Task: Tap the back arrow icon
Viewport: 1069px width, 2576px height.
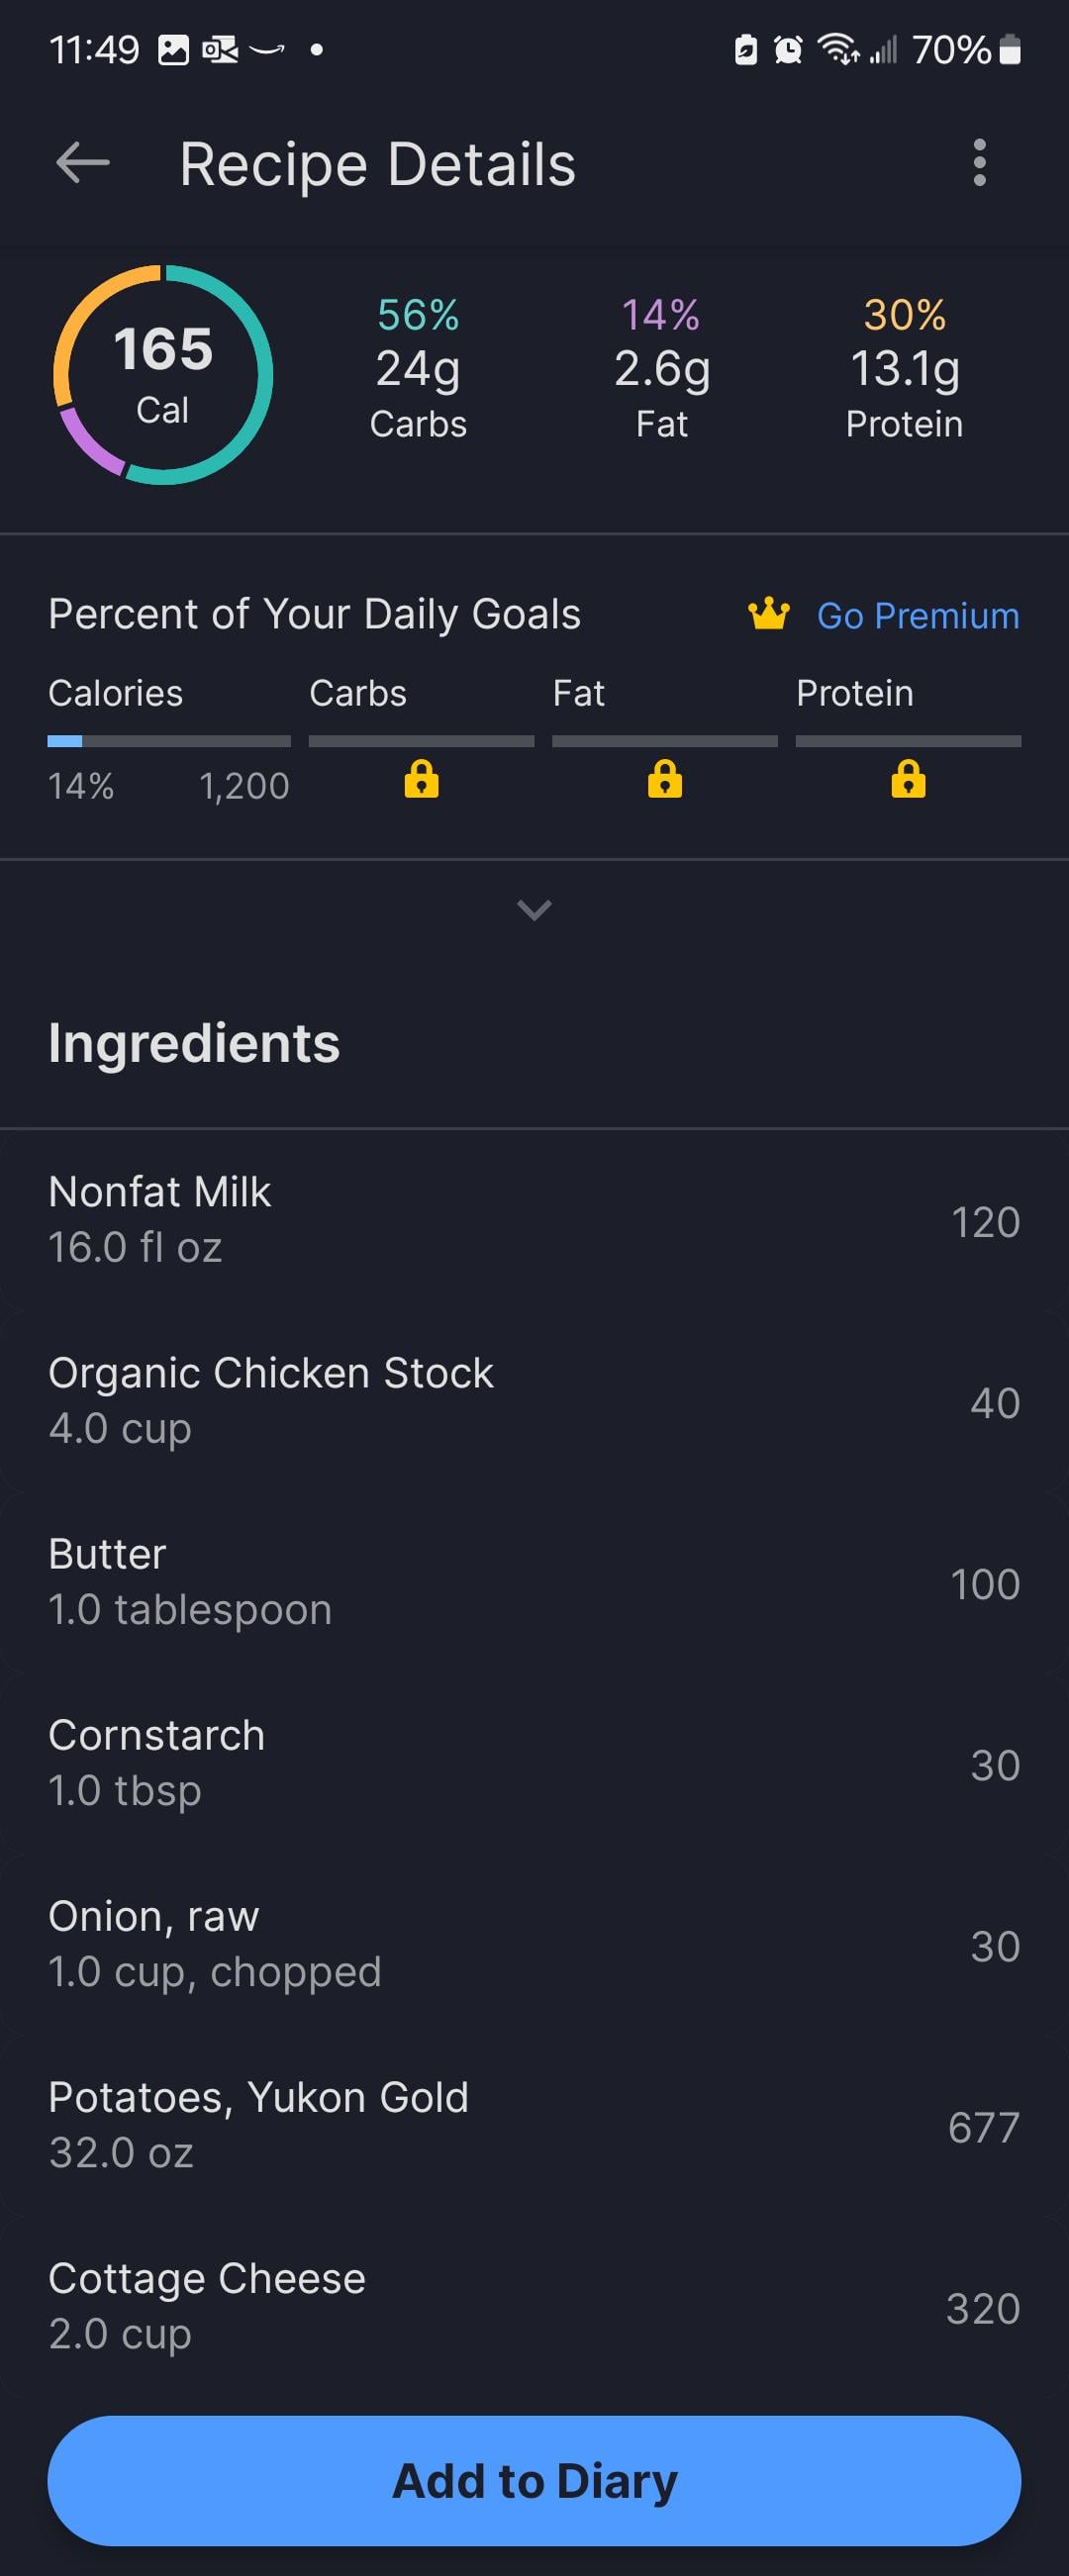Action: click(83, 163)
